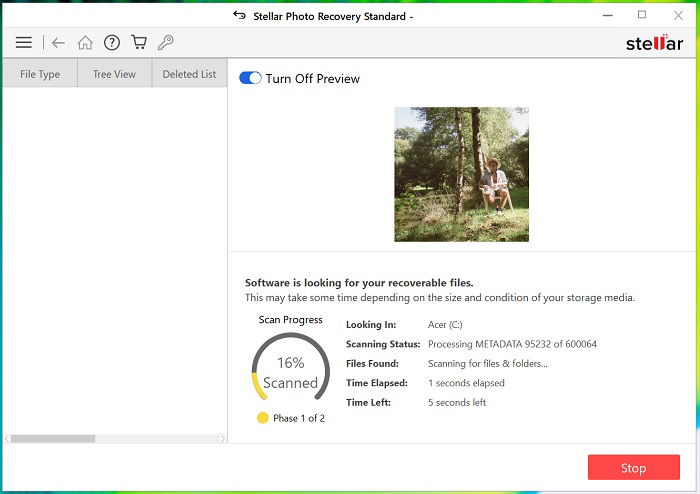Screen dimensions: 700x494
Task: Click the activation key icon
Action: click(x=165, y=42)
